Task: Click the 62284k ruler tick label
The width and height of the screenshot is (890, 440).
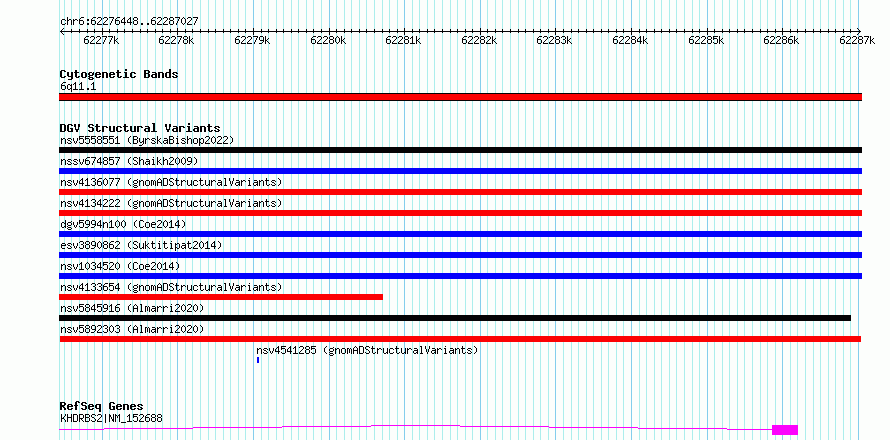Action: [630, 40]
